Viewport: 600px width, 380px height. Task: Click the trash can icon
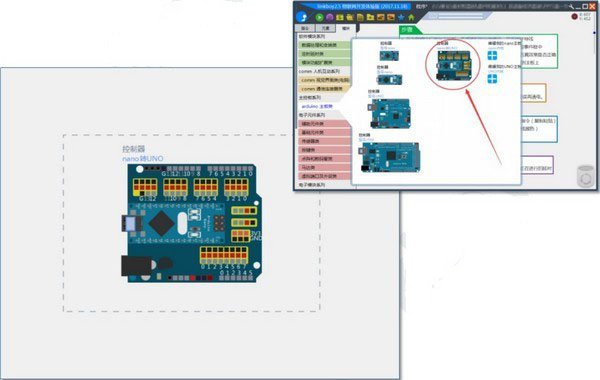coord(585,176)
